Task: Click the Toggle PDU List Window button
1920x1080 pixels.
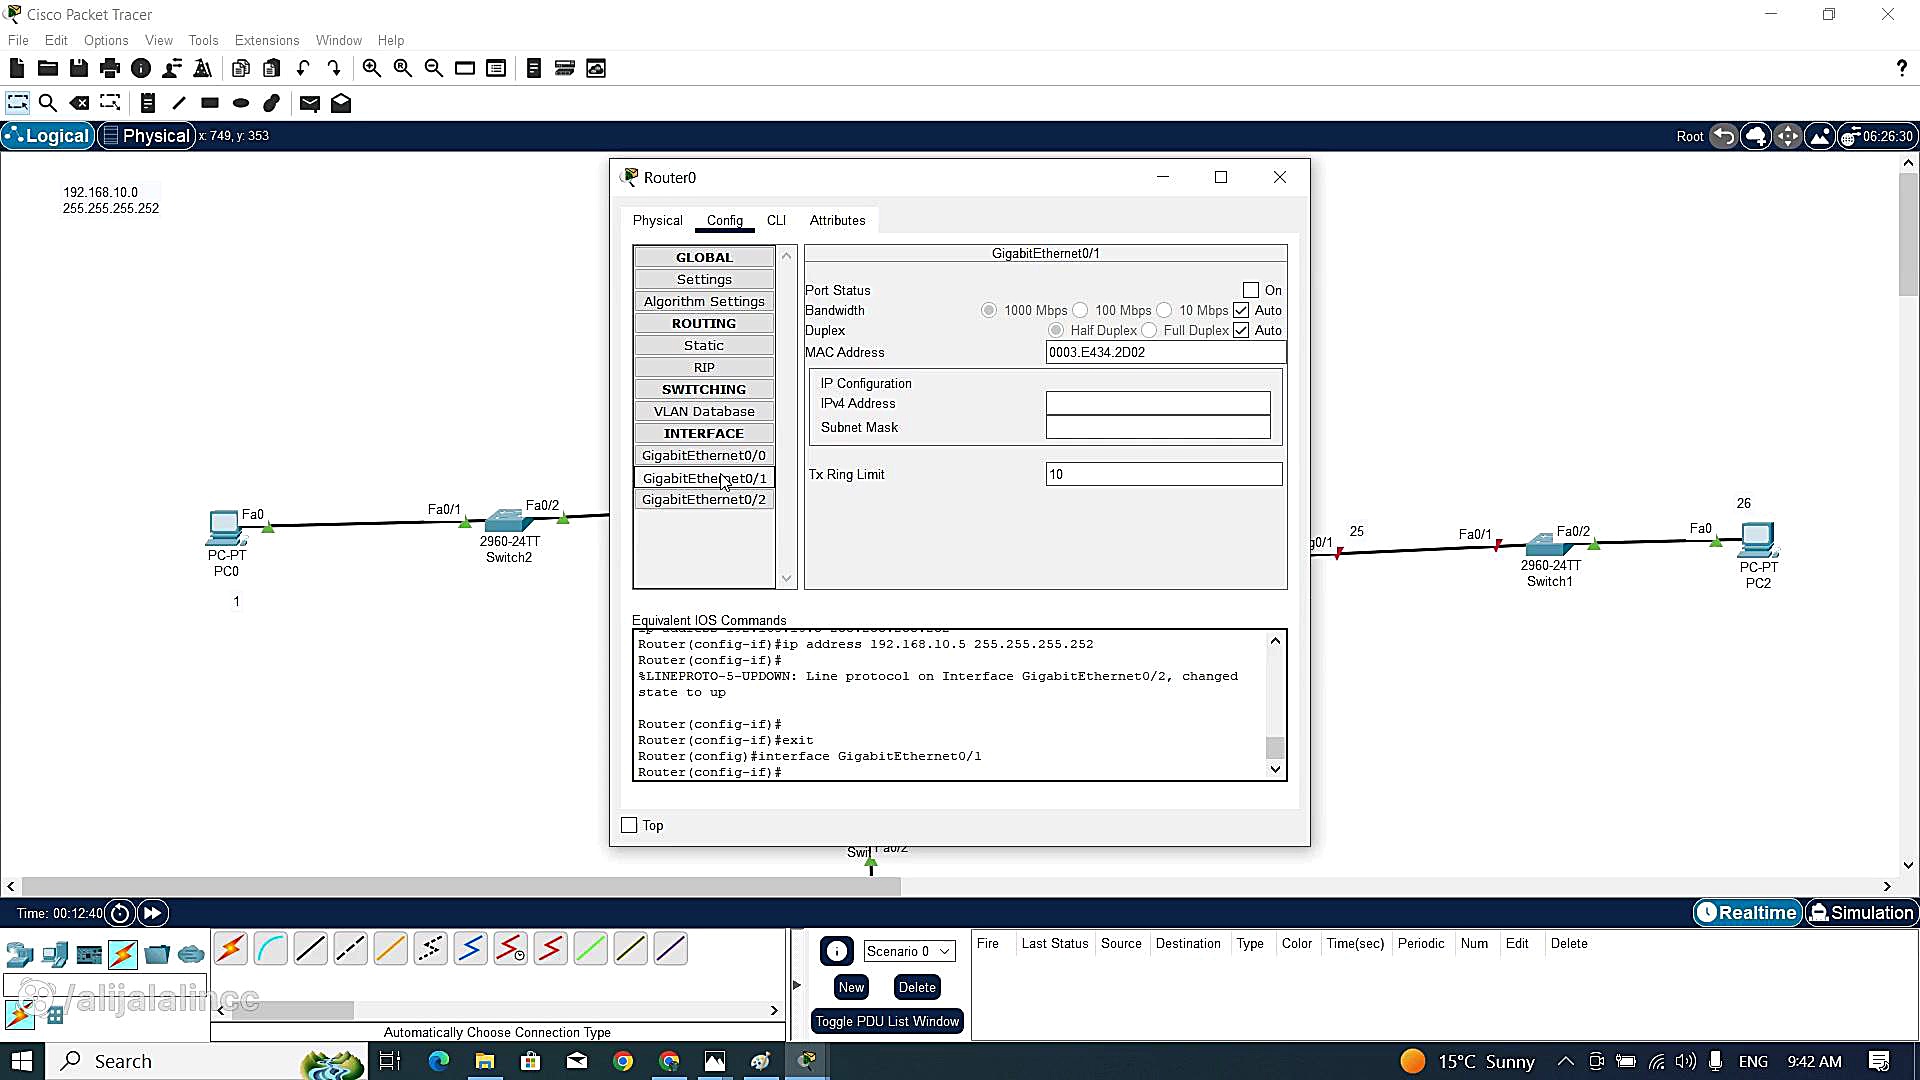Action: tap(887, 1021)
